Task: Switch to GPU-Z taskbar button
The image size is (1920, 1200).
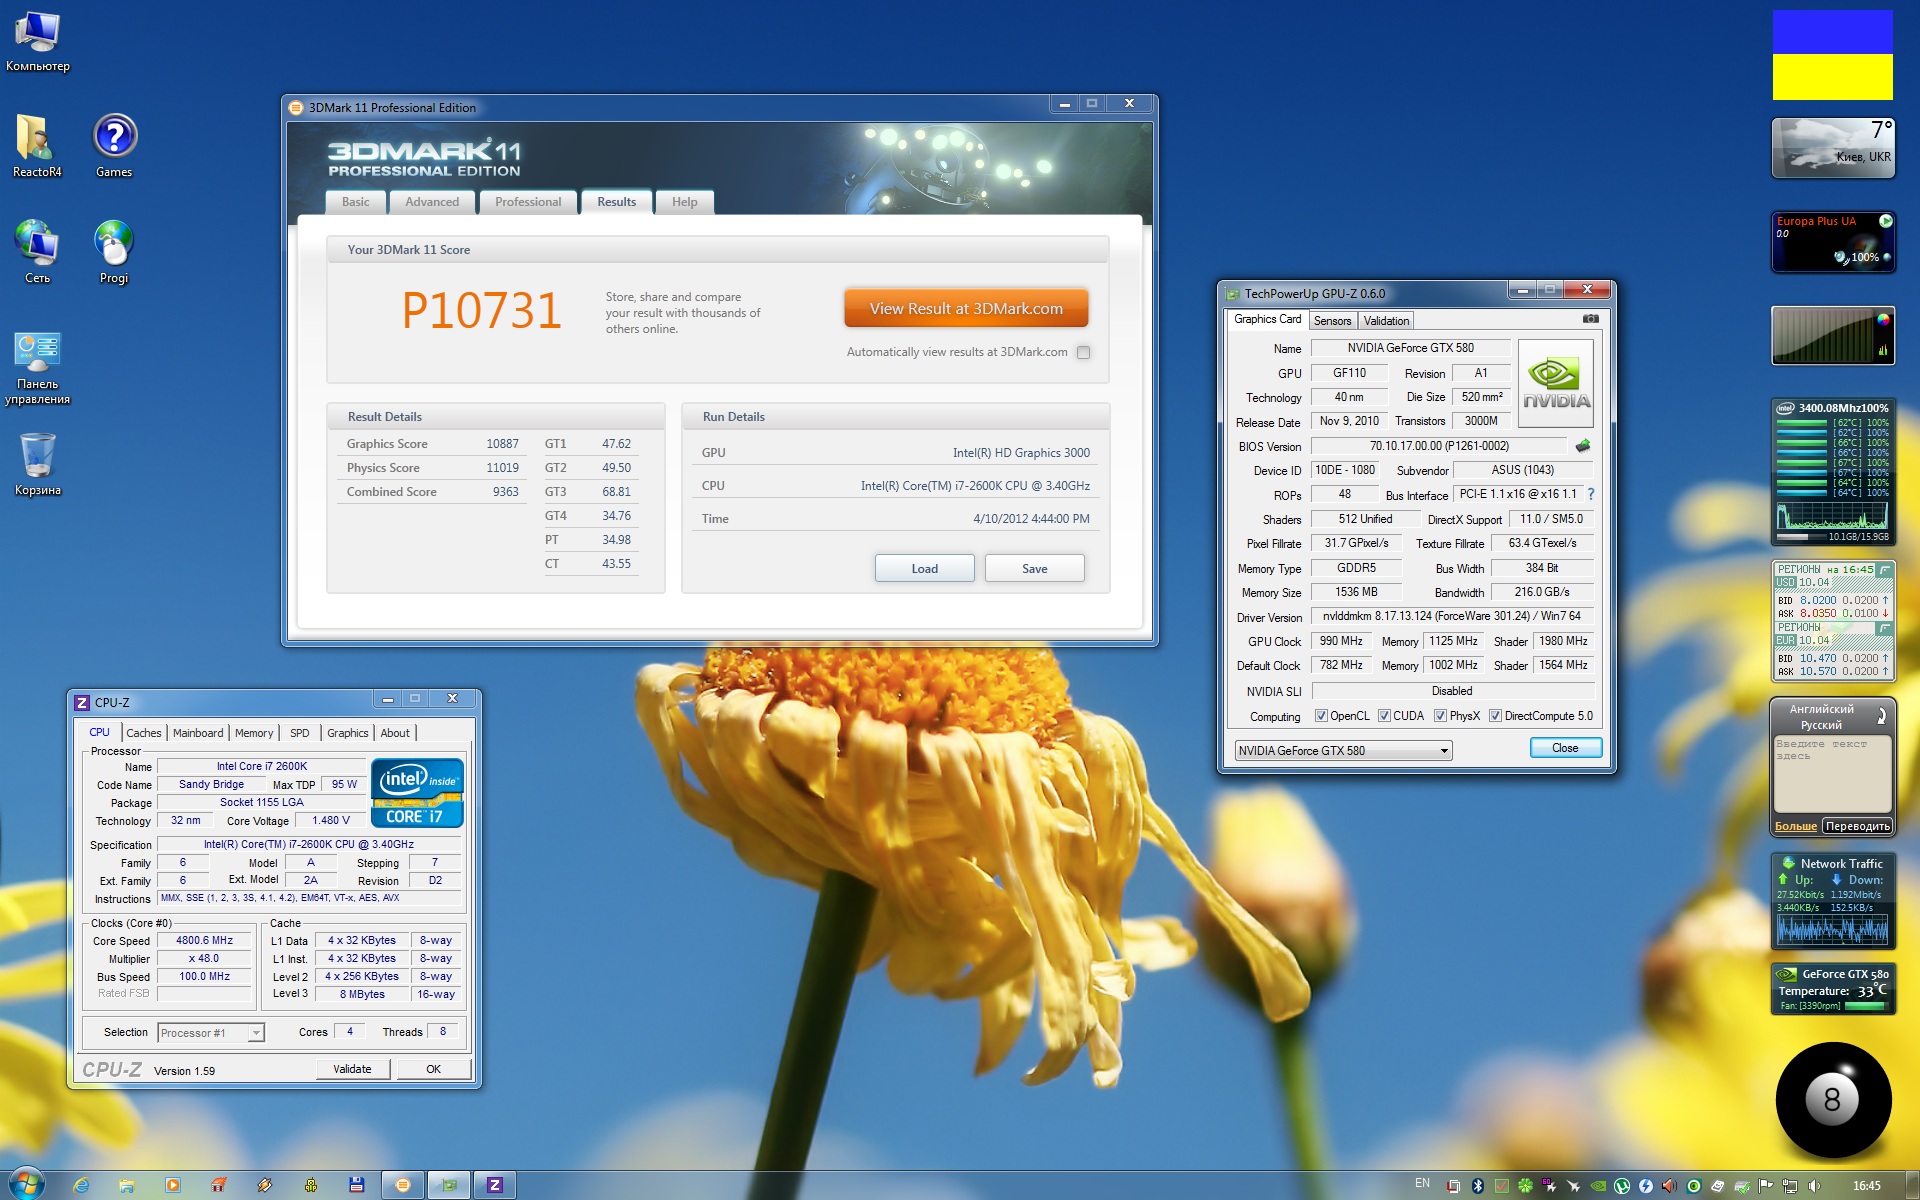Action: pos(449,1185)
